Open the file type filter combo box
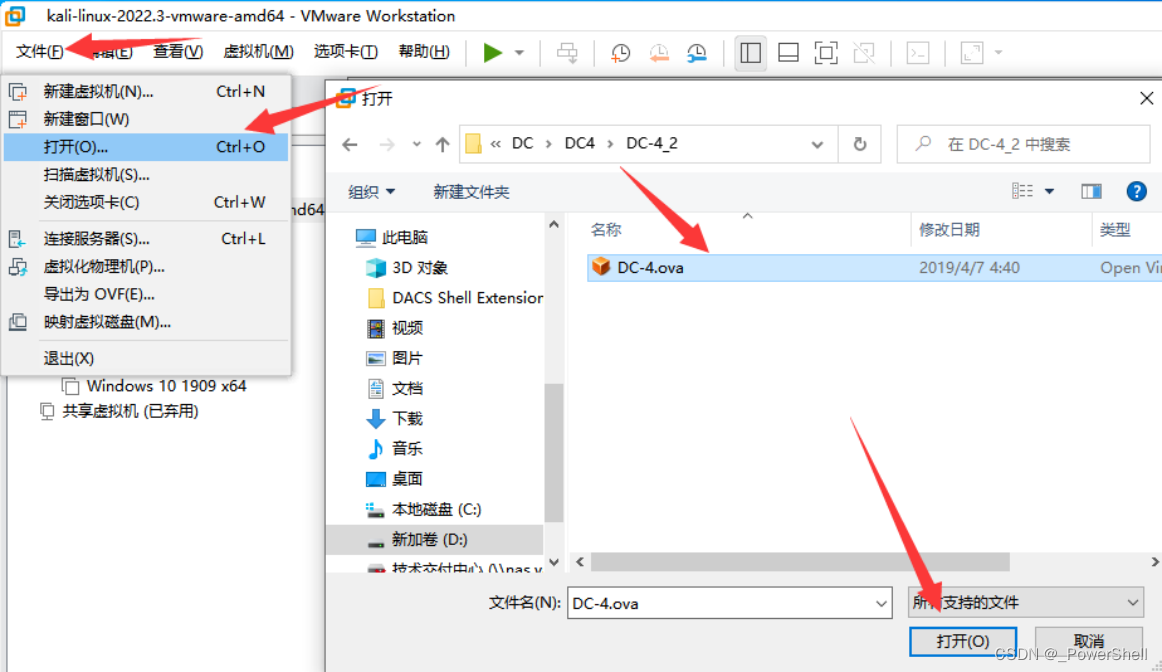The height and width of the screenshot is (672, 1162). click(1026, 603)
